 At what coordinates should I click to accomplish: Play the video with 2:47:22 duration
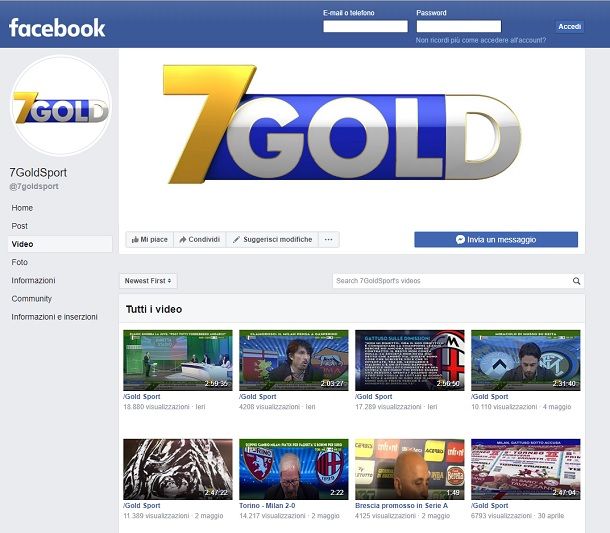point(178,469)
